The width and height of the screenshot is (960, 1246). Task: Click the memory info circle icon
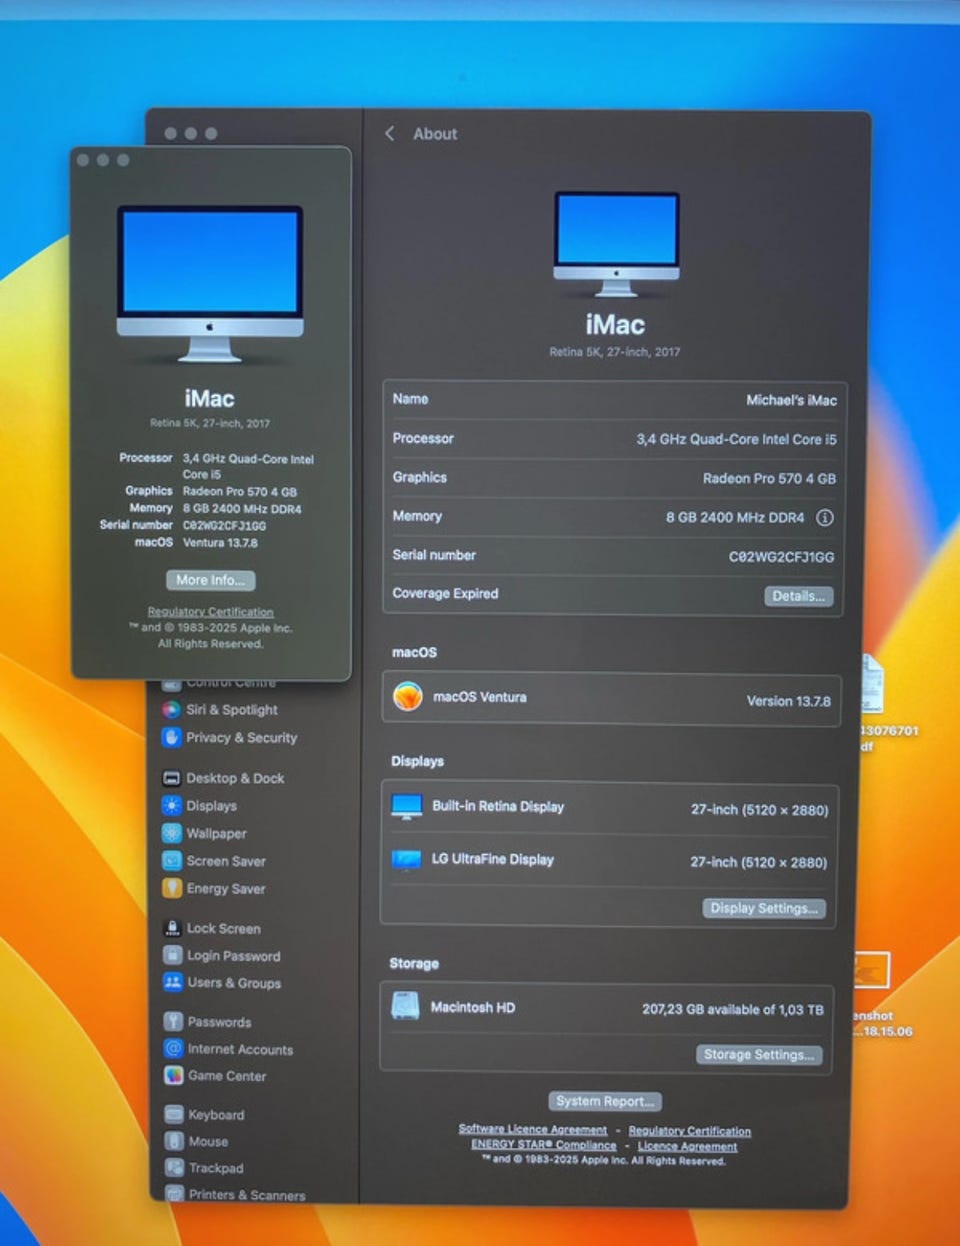click(825, 517)
